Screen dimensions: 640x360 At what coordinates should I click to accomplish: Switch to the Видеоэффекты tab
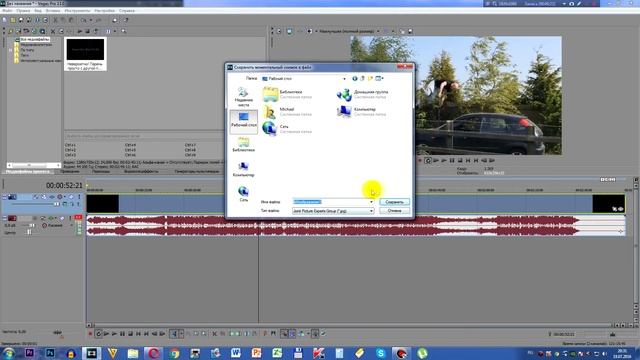point(141,171)
